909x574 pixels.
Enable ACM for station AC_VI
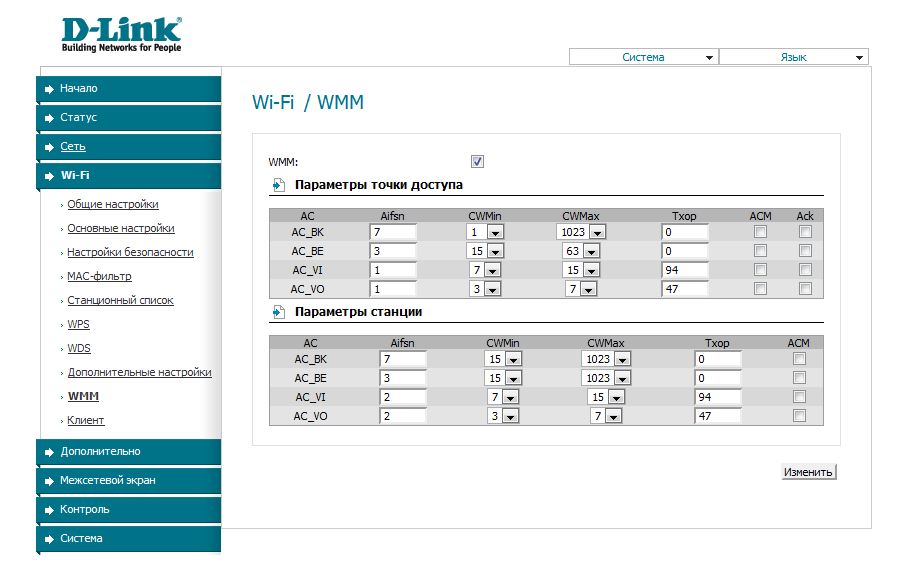pyautogui.click(x=799, y=397)
